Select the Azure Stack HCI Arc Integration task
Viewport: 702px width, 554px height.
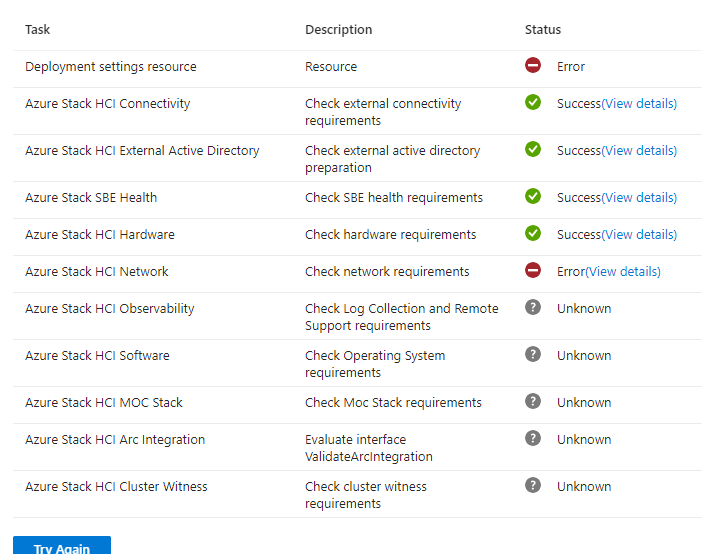pos(115,440)
